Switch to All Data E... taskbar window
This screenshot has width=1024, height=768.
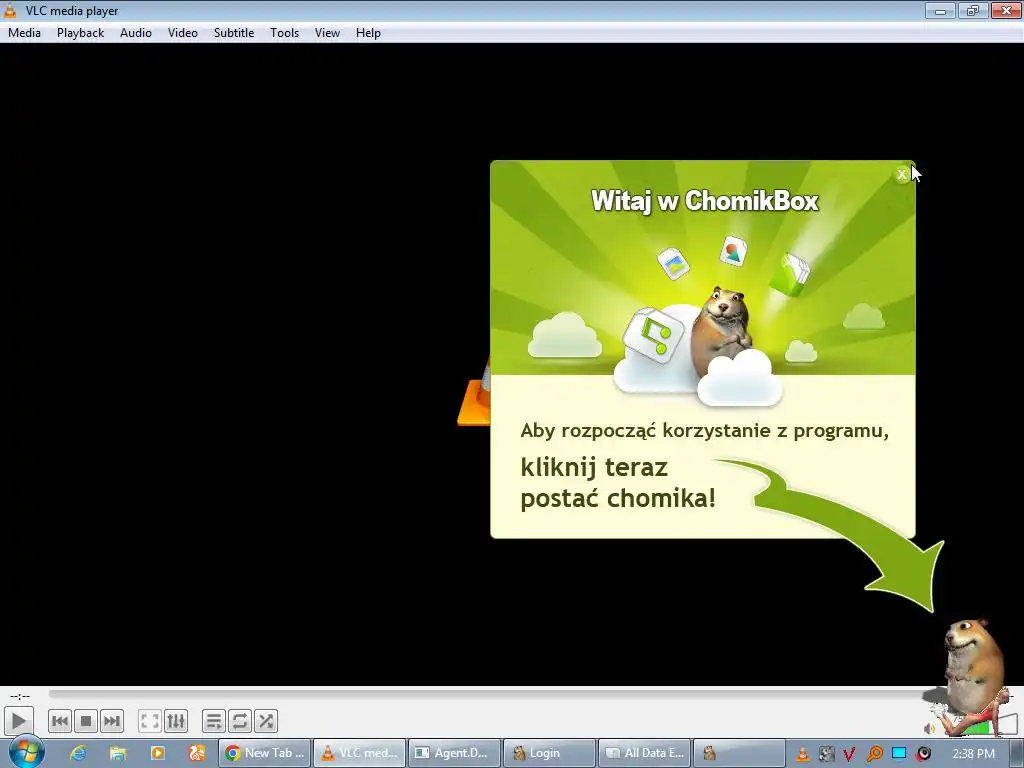pyautogui.click(x=645, y=753)
